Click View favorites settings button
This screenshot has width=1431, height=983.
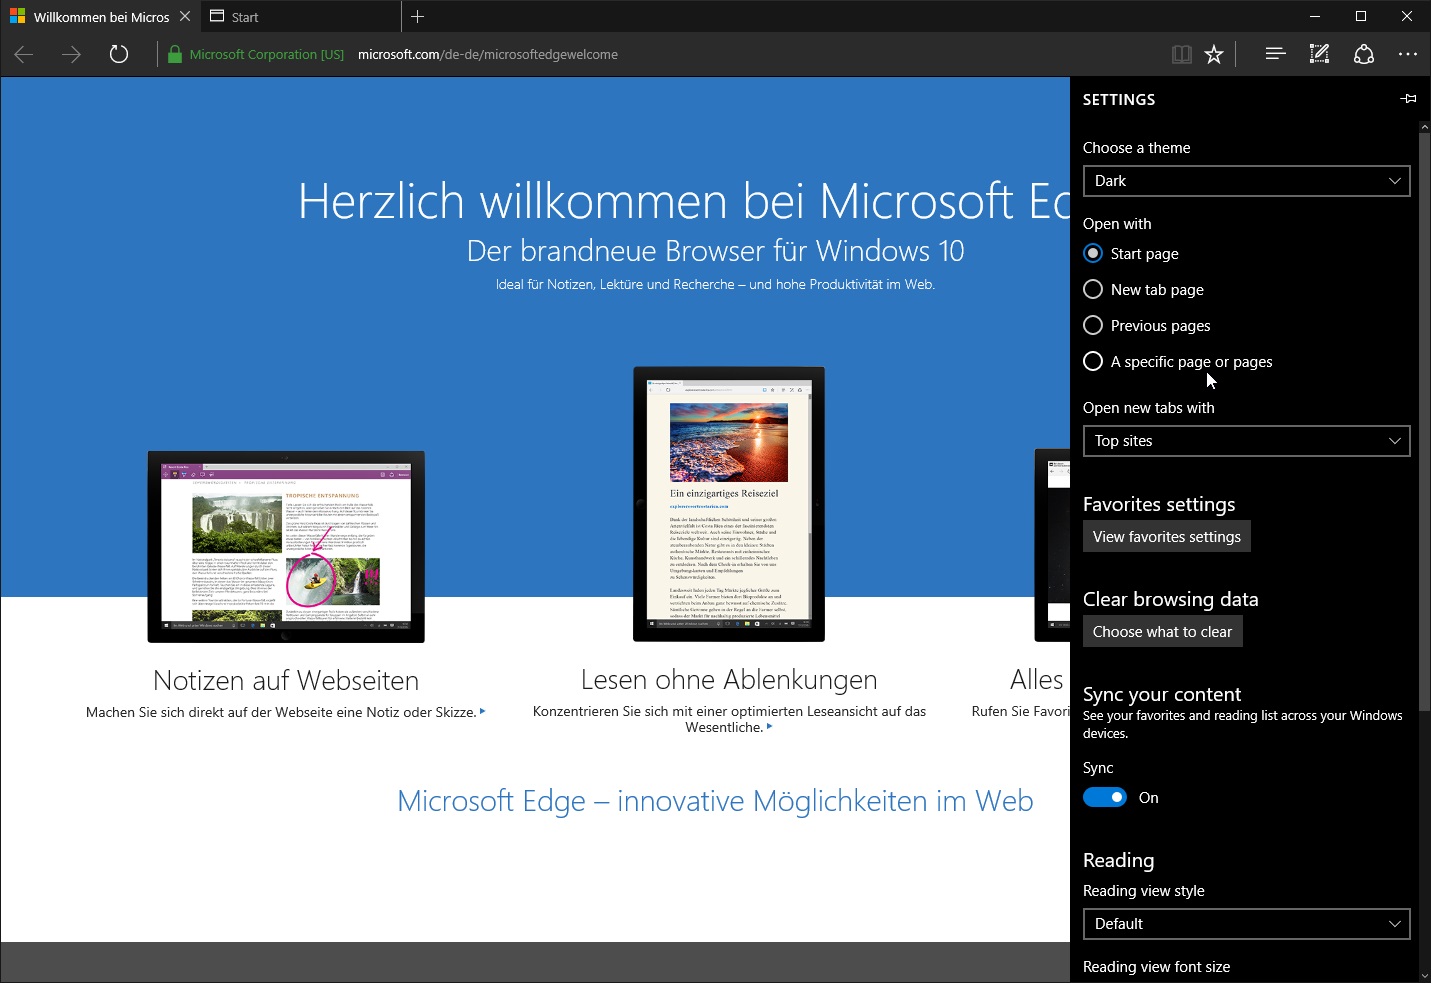pos(1167,537)
